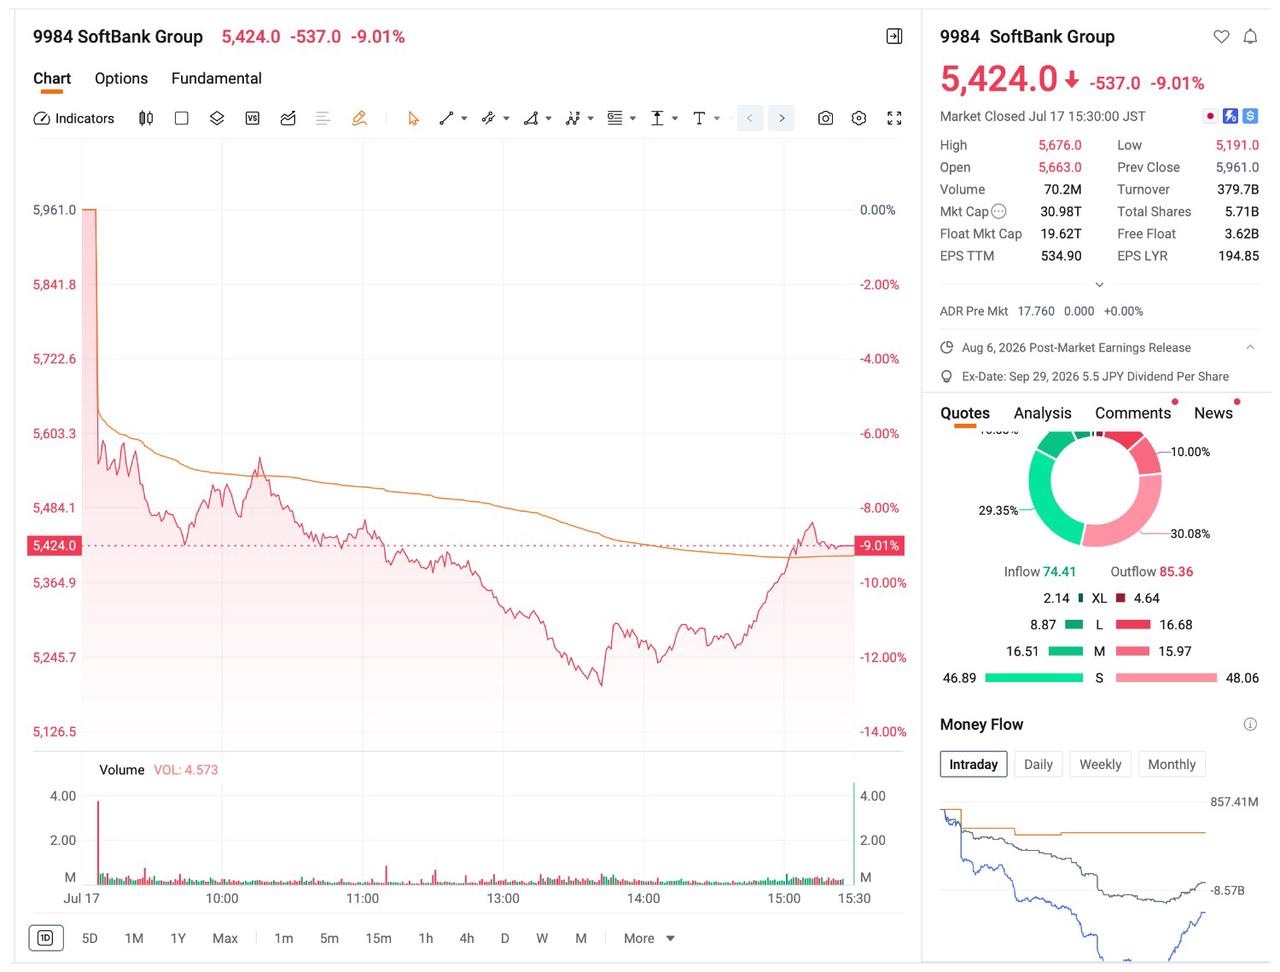
Task: Open the News tab
Action: click(1213, 413)
